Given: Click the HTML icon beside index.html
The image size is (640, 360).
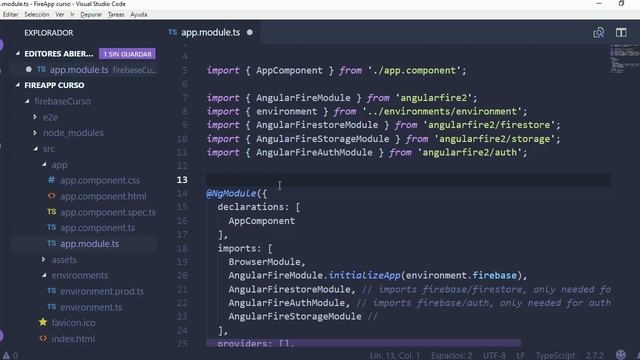Looking at the screenshot, I should [43, 338].
